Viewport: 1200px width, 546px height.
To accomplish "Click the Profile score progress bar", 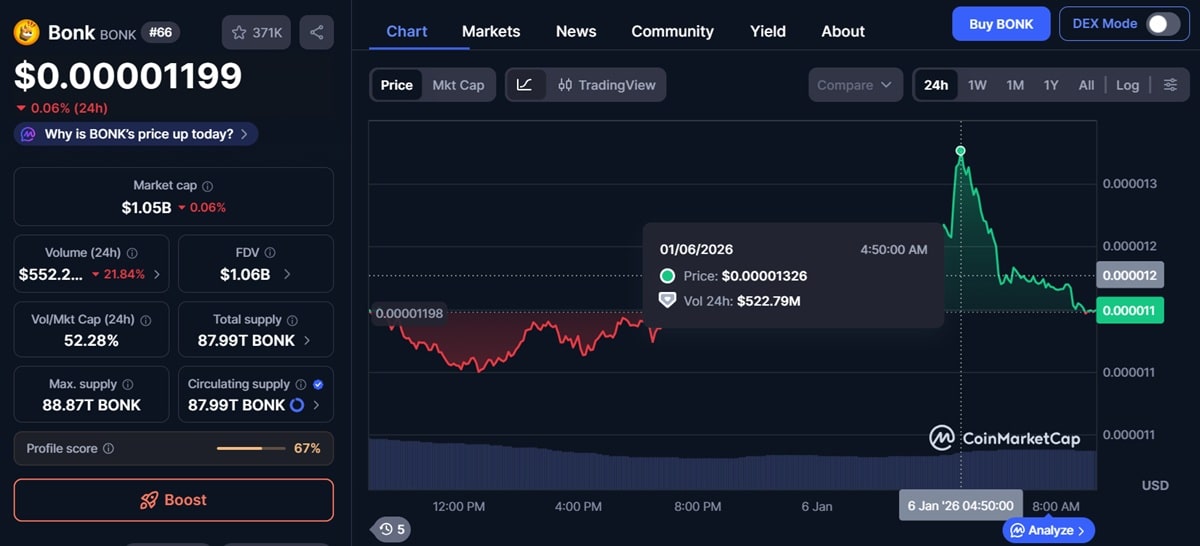I will 252,449.
